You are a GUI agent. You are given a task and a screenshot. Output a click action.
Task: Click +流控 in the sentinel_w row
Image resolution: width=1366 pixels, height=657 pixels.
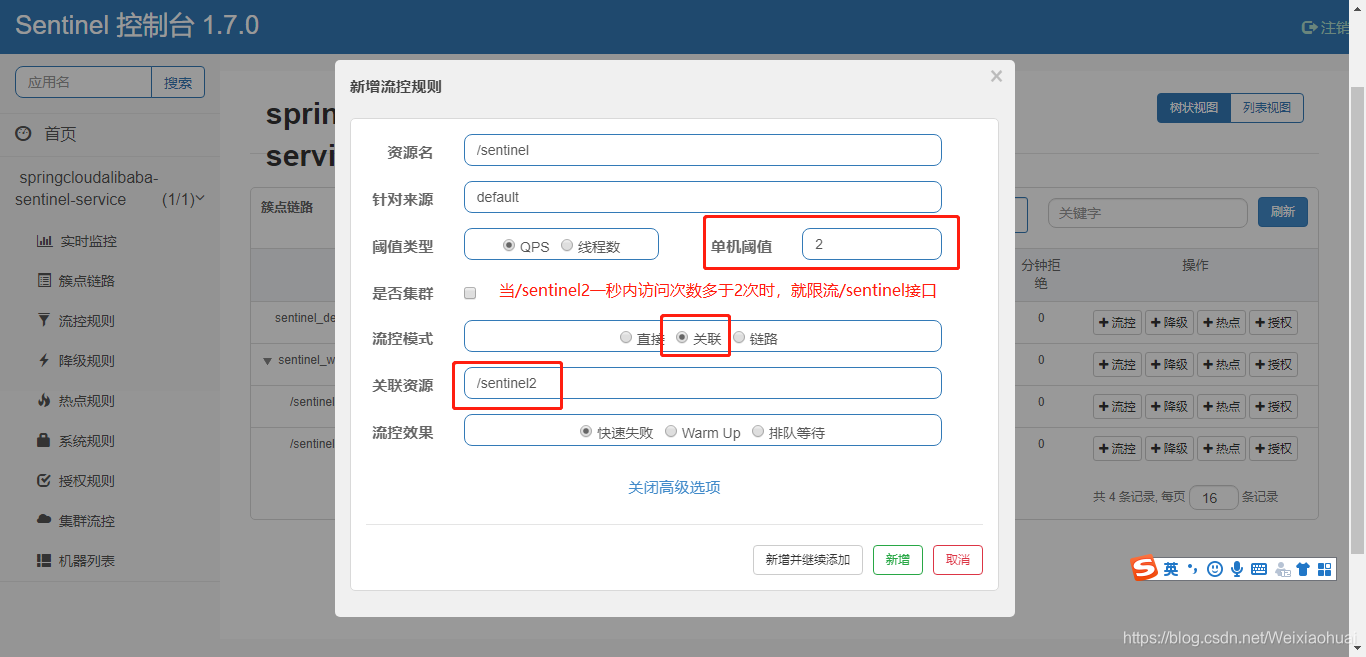pyautogui.click(x=1118, y=364)
